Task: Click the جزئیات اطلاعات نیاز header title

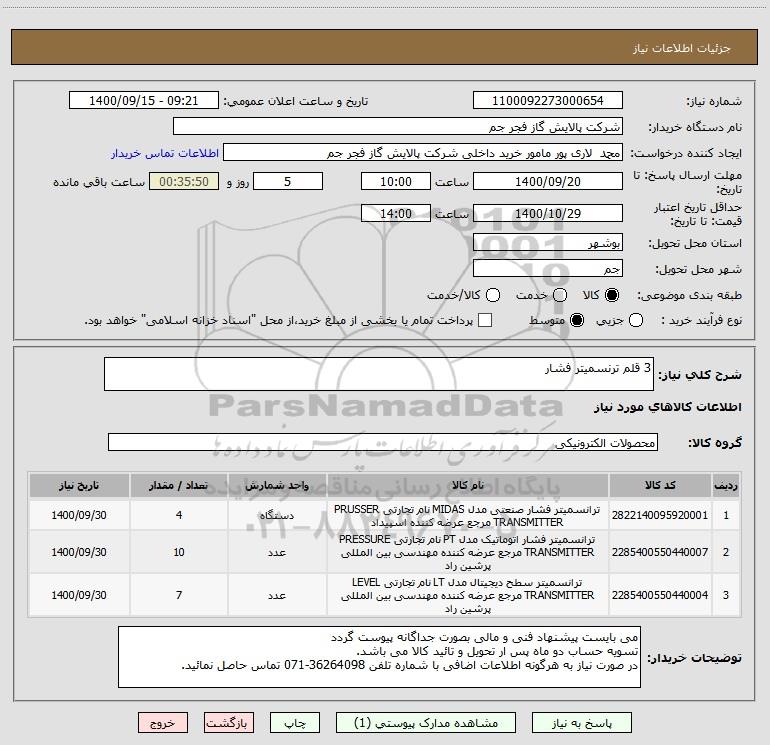Action: click(x=682, y=48)
